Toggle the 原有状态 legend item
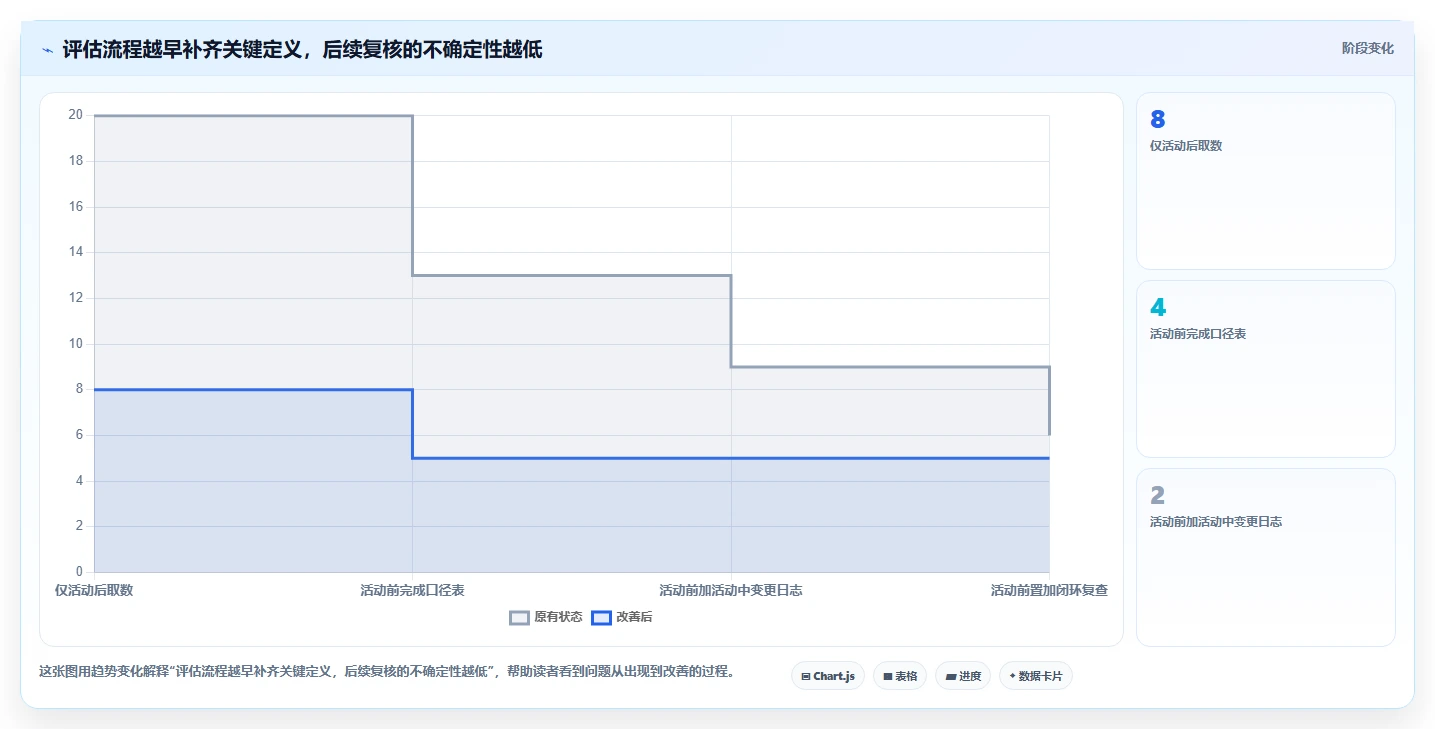This screenshot has width=1435, height=729. tap(546, 618)
